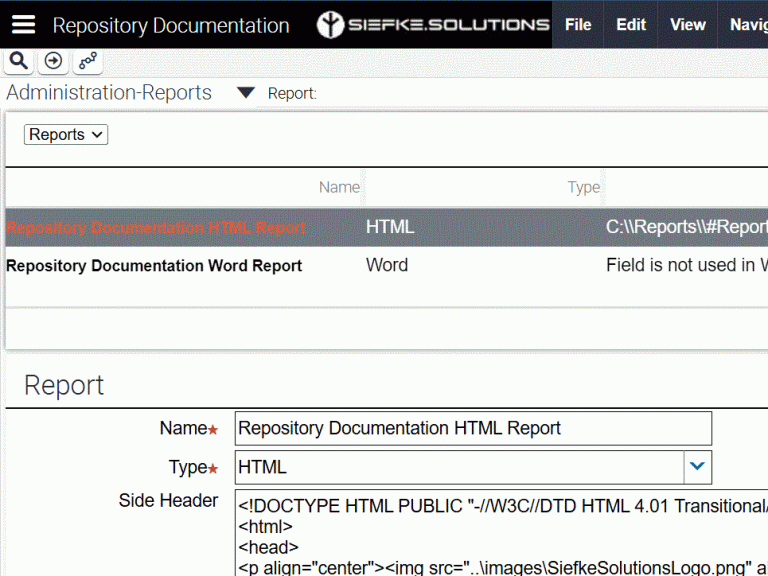The height and width of the screenshot is (576, 768).
Task: Click the Report section heading
Action: (64, 385)
